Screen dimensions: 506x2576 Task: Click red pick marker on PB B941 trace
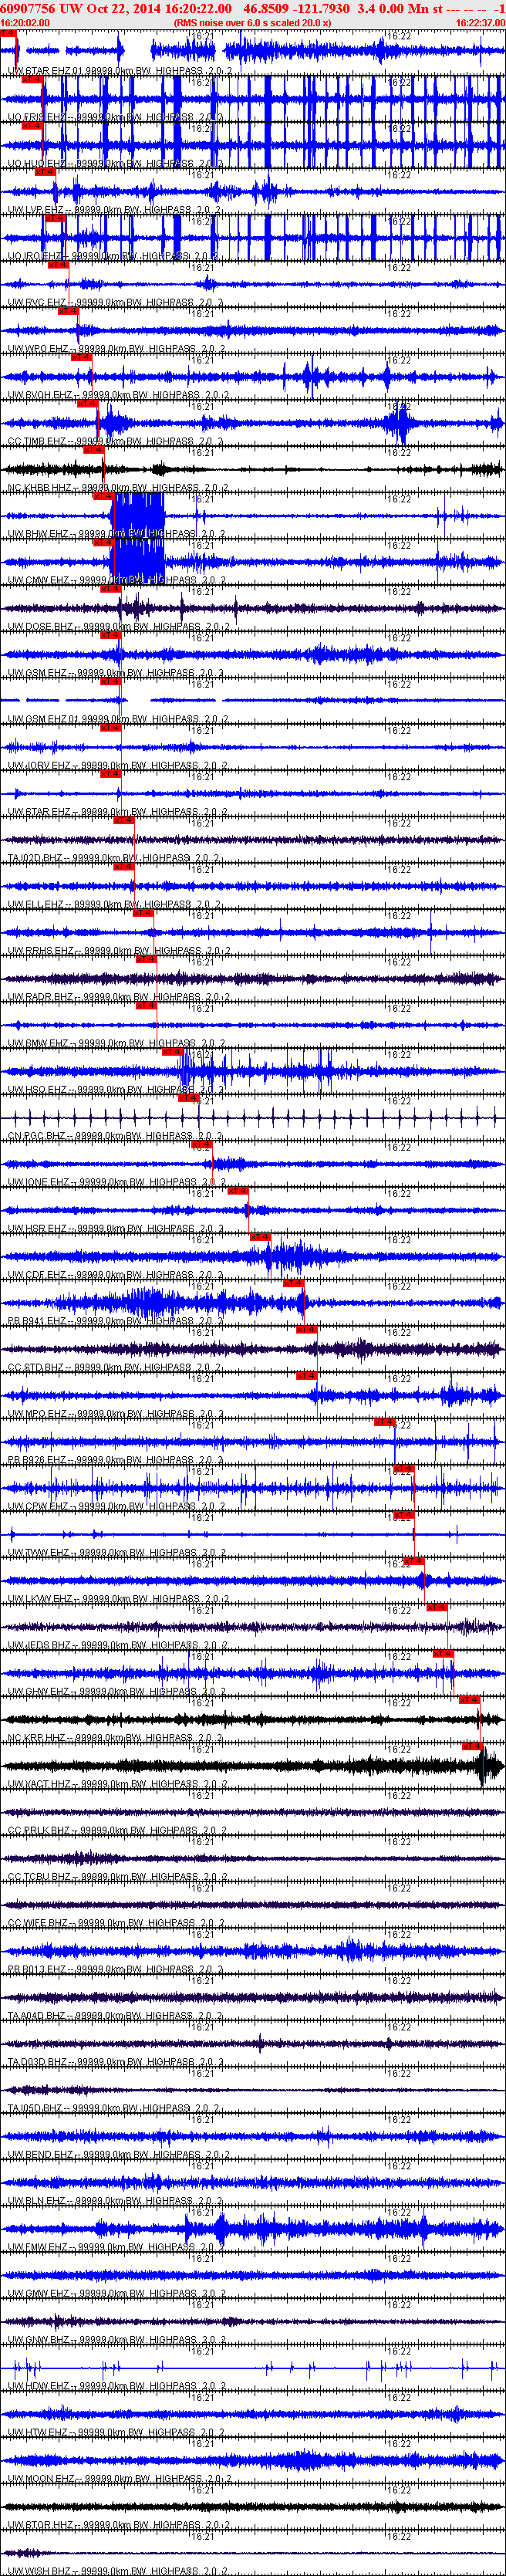point(293,1283)
